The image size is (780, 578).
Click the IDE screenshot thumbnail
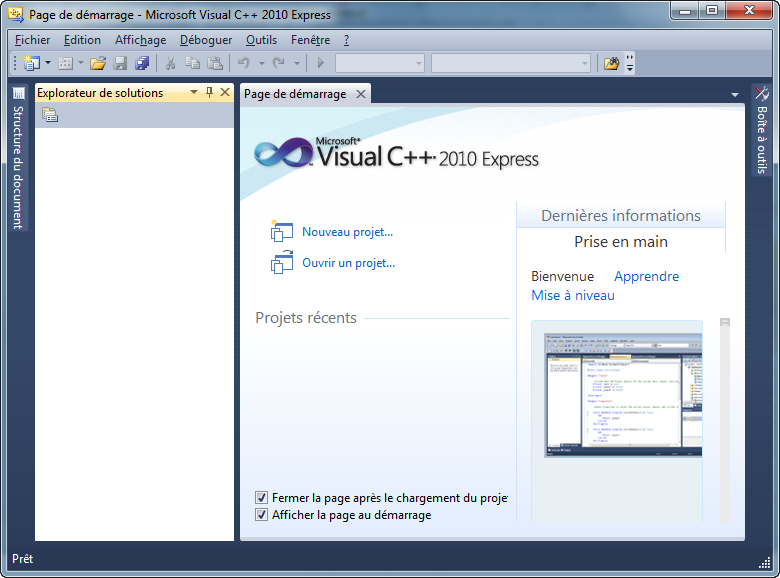tap(623, 395)
